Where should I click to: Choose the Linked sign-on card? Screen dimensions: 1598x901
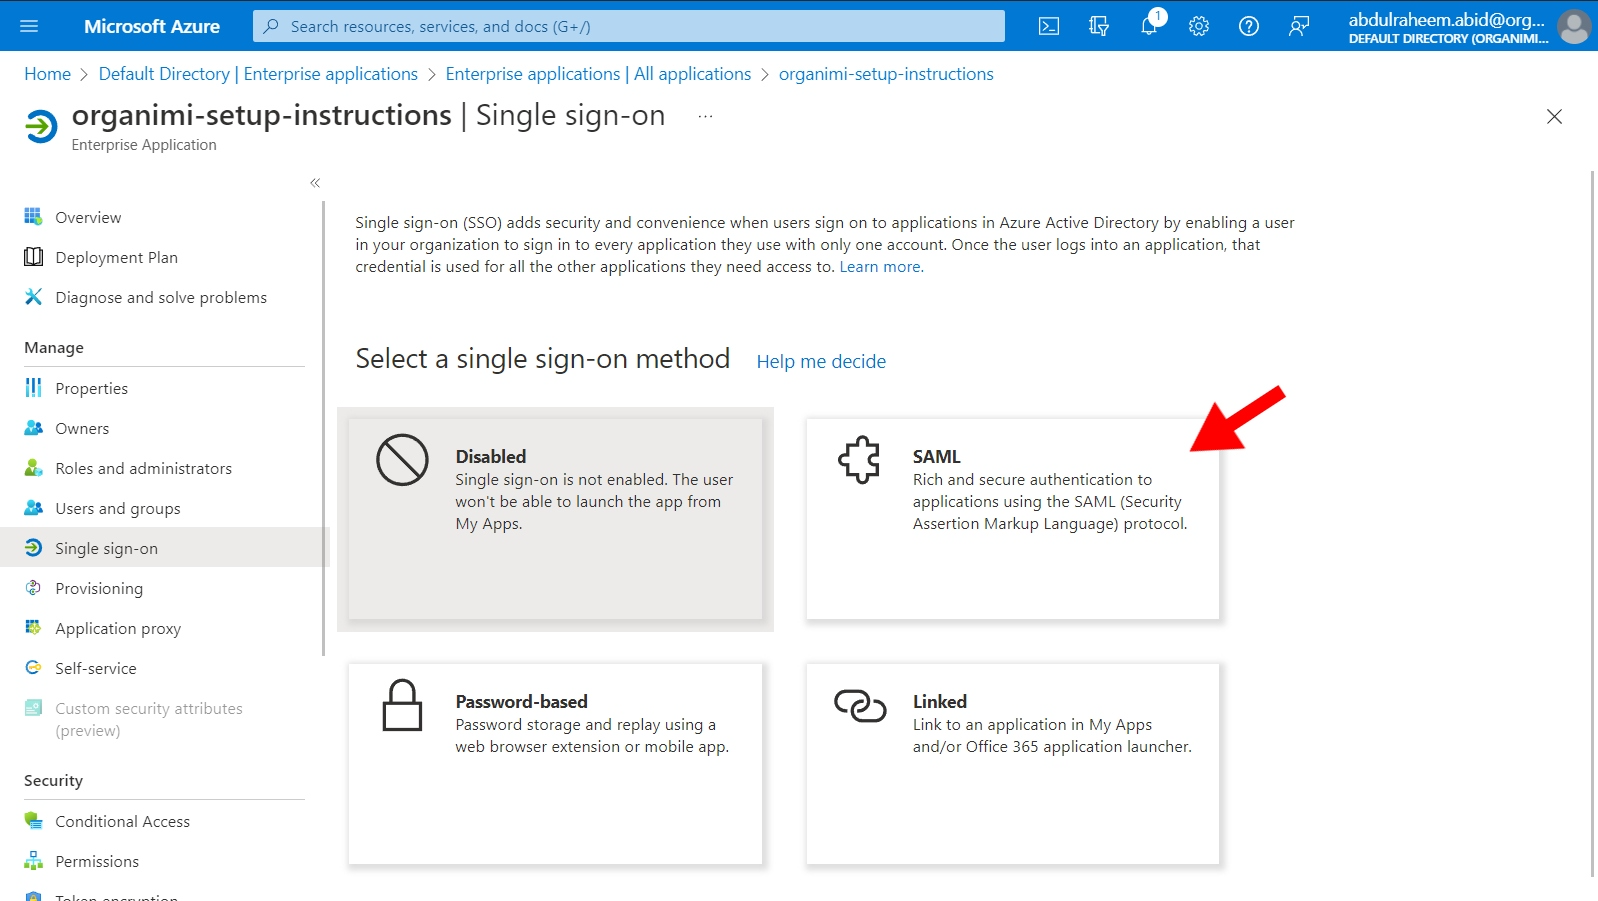click(x=1012, y=764)
